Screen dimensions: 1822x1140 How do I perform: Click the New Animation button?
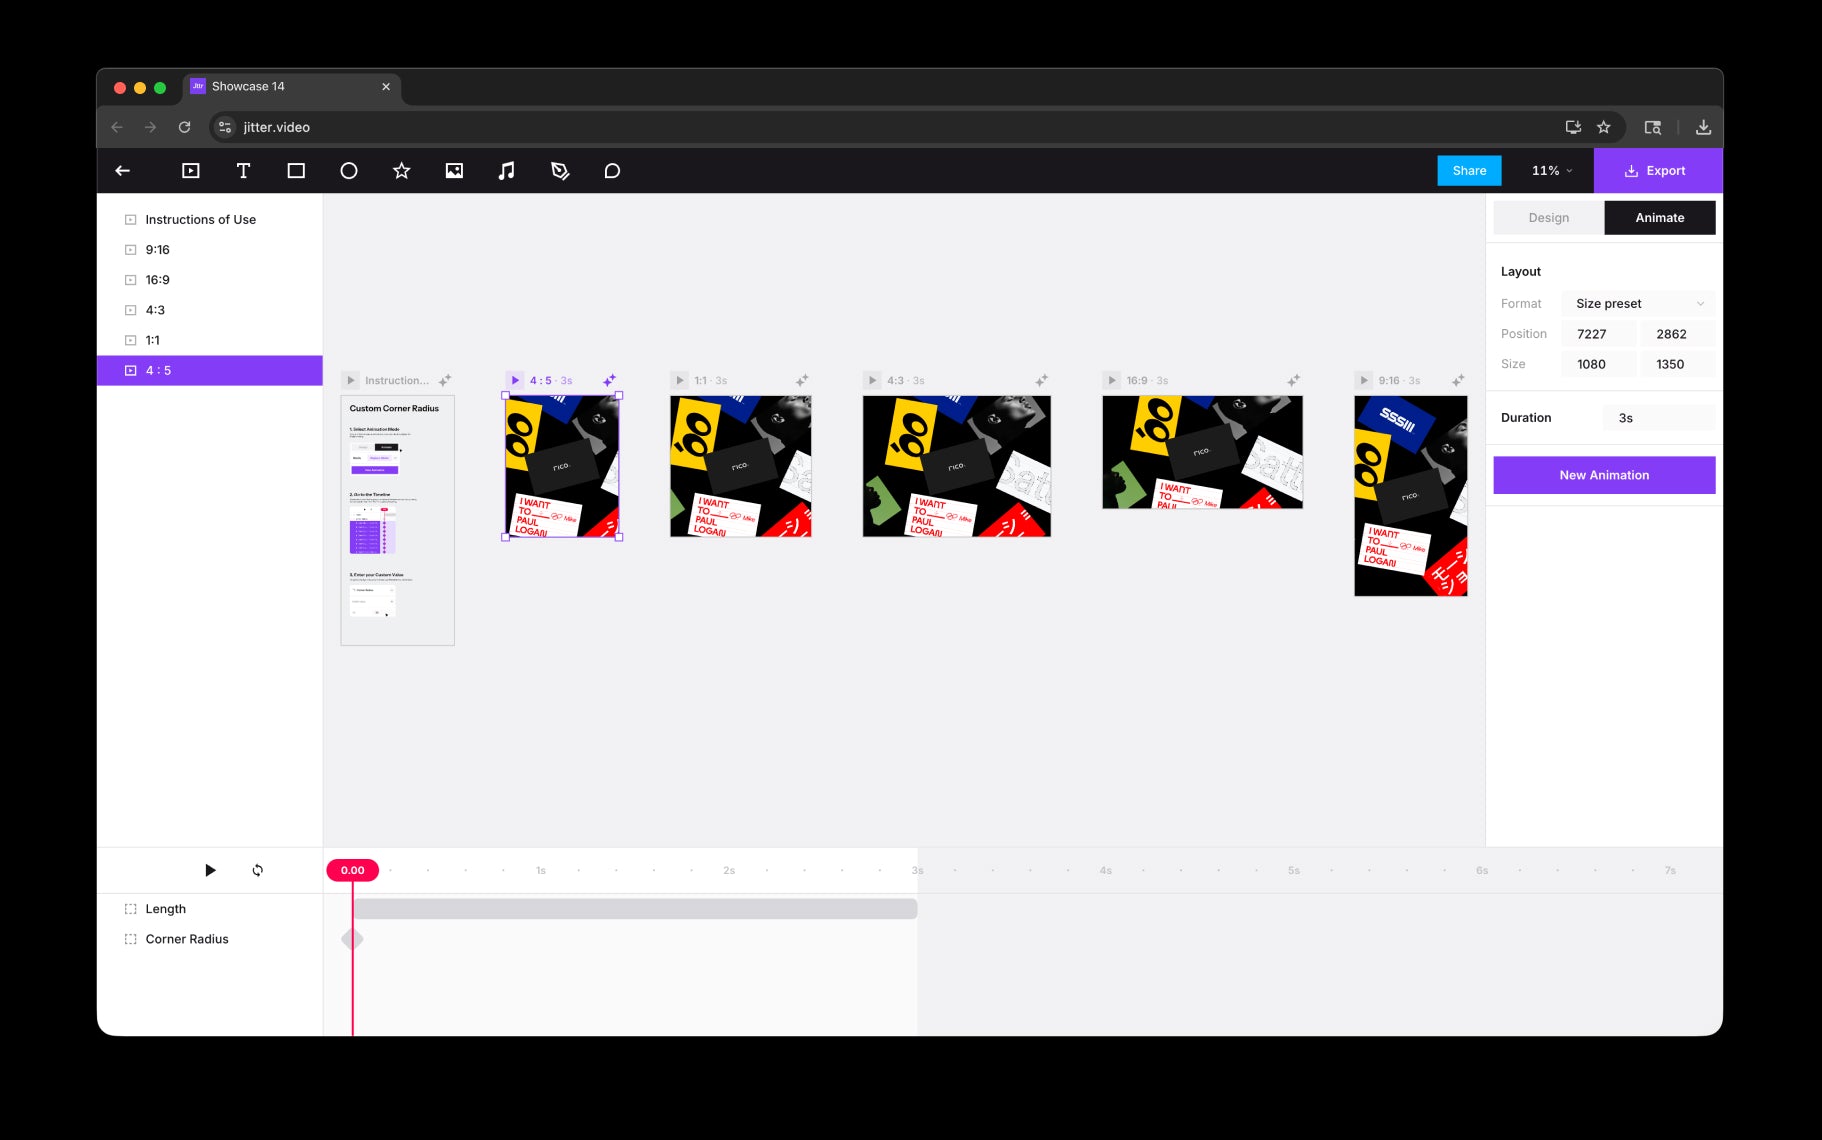1604,475
